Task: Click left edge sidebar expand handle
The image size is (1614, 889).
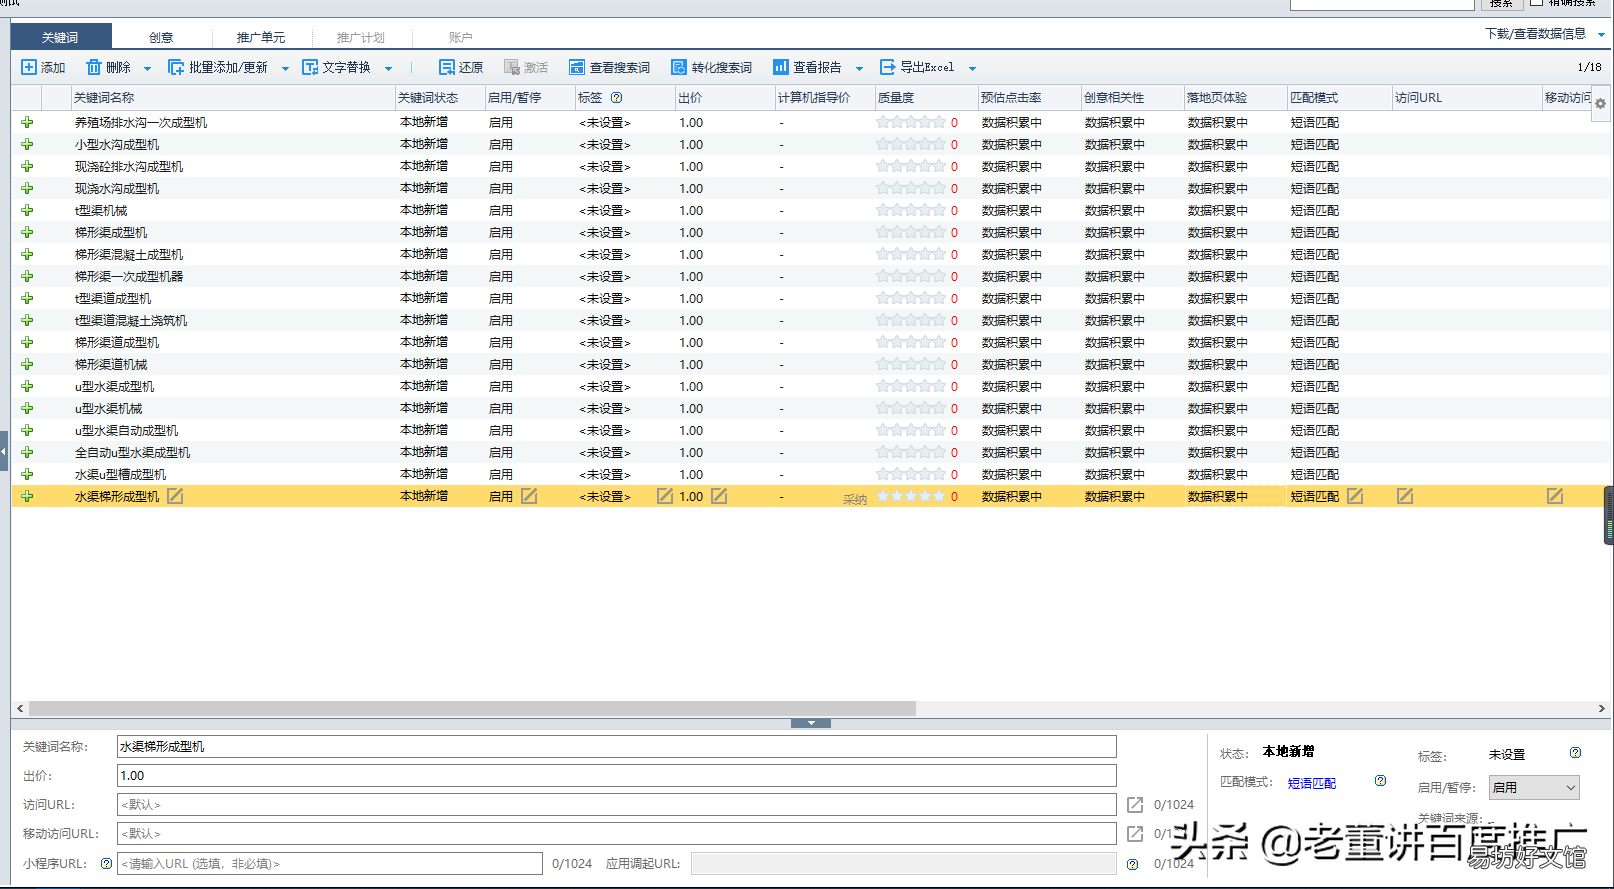Action: (x=4, y=451)
